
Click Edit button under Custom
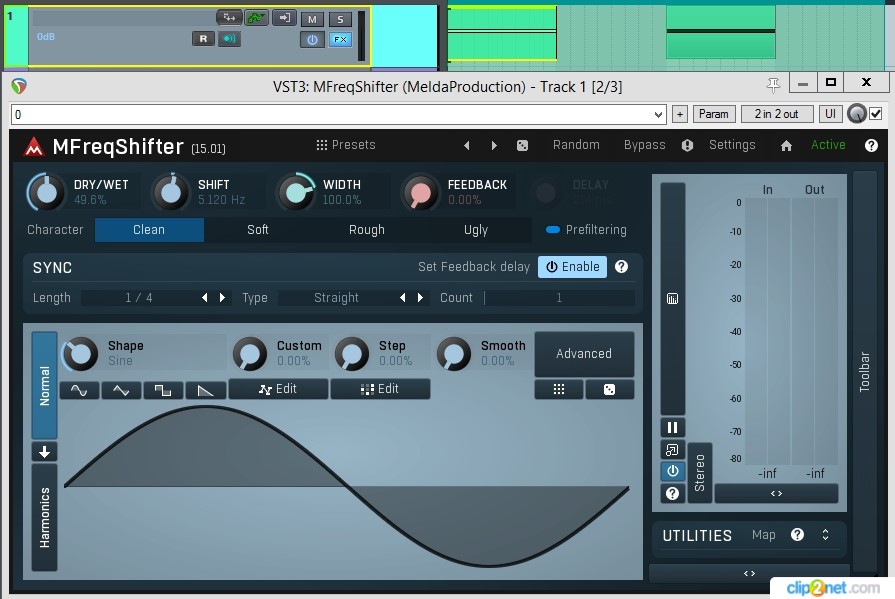pos(279,389)
